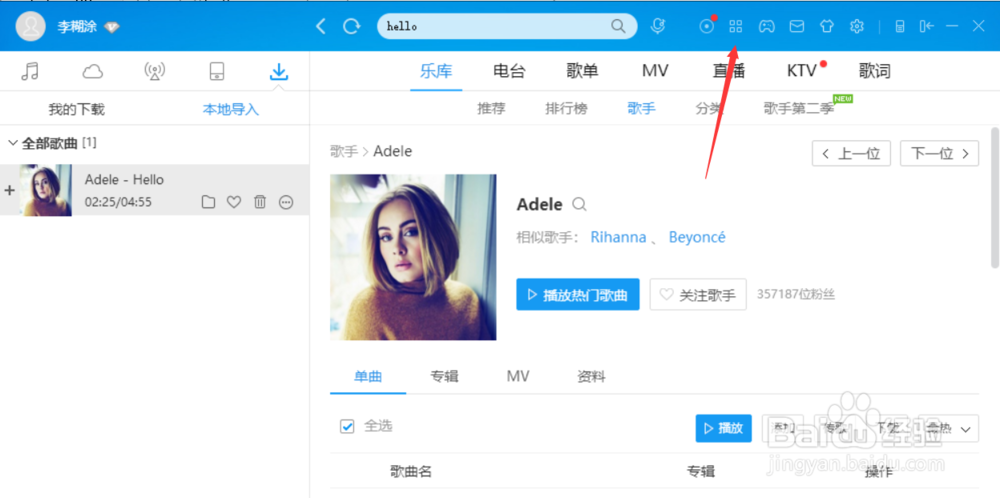Click the remote control icon
This screenshot has height=498, width=1000.
coord(900,26)
